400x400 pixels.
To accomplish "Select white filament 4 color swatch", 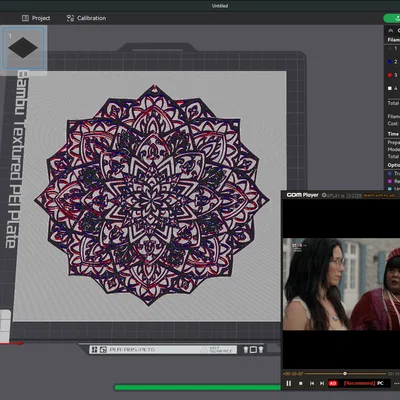I will (x=390, y=88).
